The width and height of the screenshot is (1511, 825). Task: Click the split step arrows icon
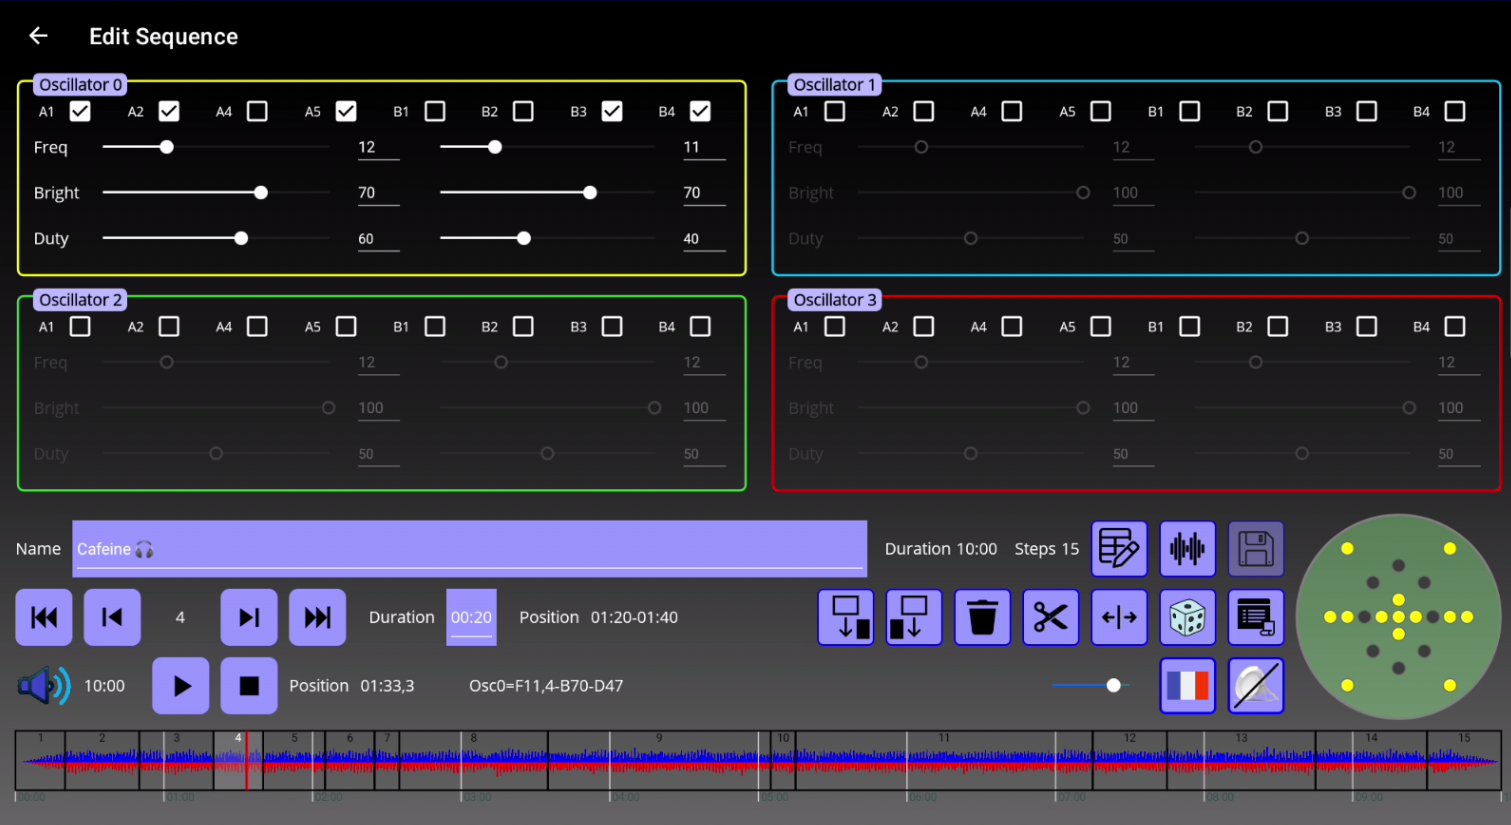[1119, 618]
